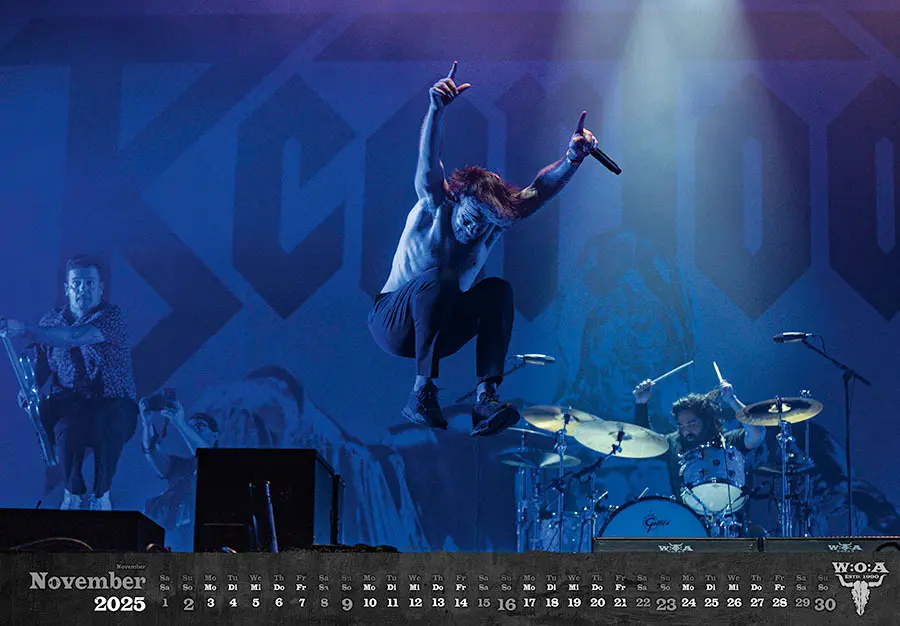Screen dimensions: 900x626
Task: Click date 28 in the calendar strip
Action: (779, 602)
